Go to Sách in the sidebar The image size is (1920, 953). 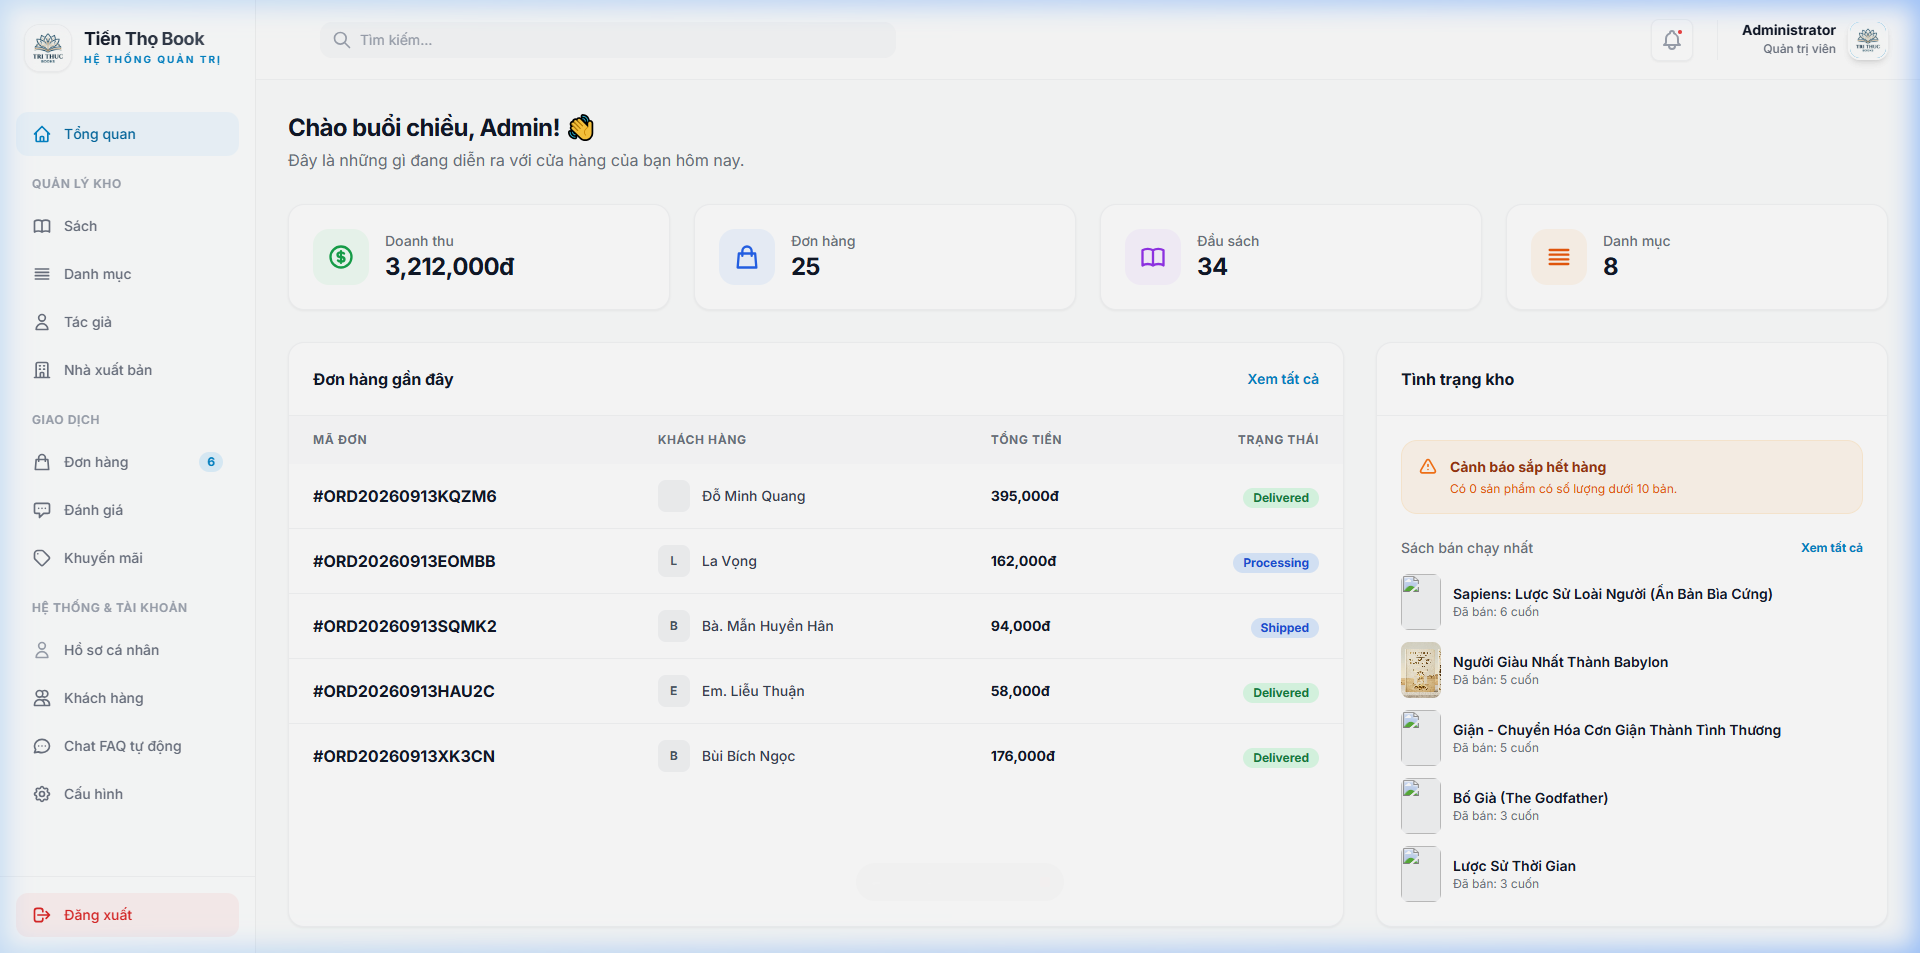pos(127,226)
